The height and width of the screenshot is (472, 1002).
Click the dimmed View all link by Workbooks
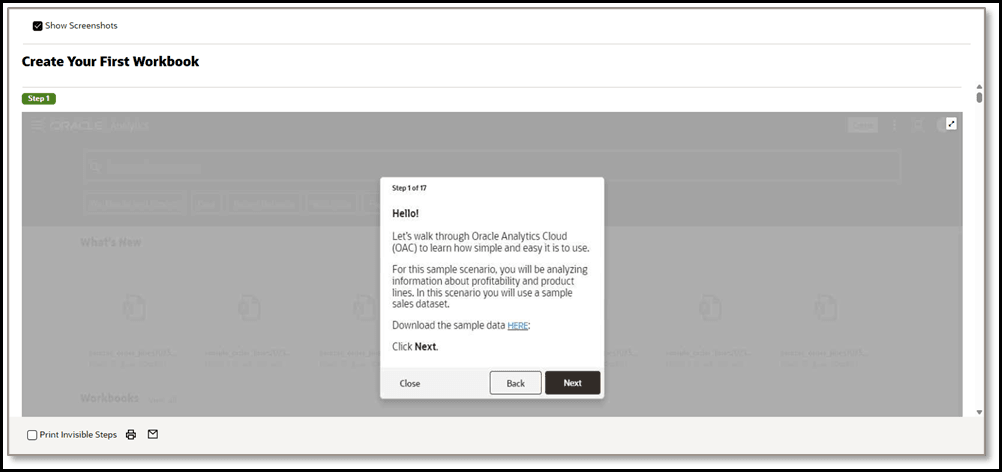[162, 400]
